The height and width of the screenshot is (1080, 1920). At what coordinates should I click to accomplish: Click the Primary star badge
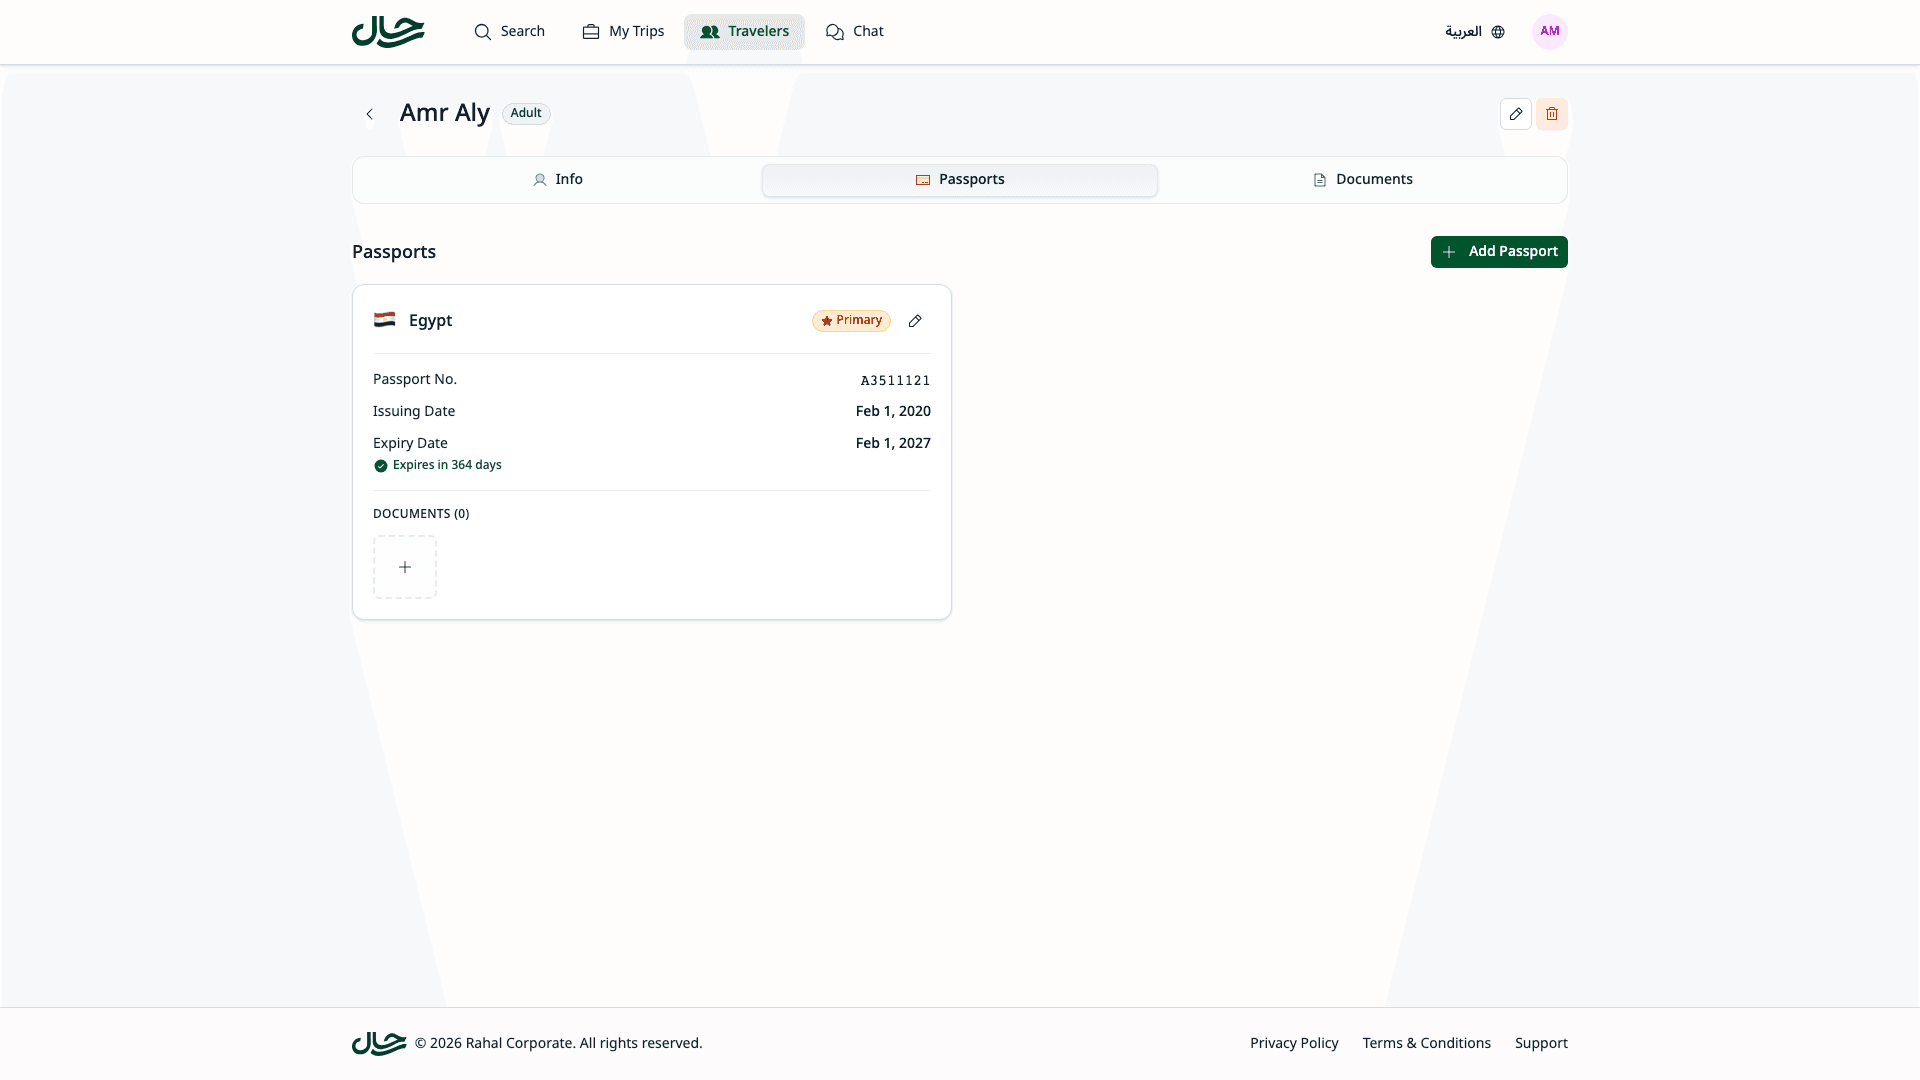[851, 321]
